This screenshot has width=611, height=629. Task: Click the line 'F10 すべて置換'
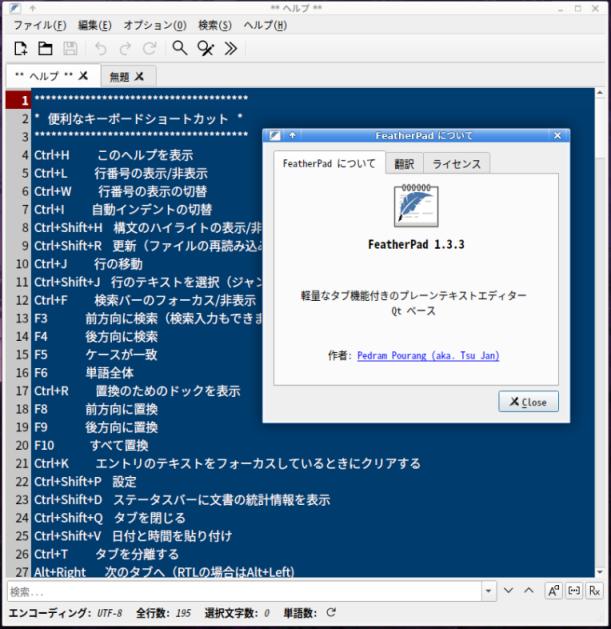91,445
